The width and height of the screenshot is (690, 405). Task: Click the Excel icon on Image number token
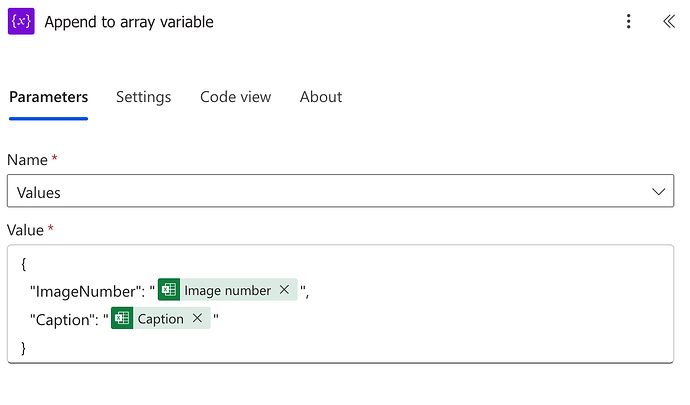click(169, 290)
